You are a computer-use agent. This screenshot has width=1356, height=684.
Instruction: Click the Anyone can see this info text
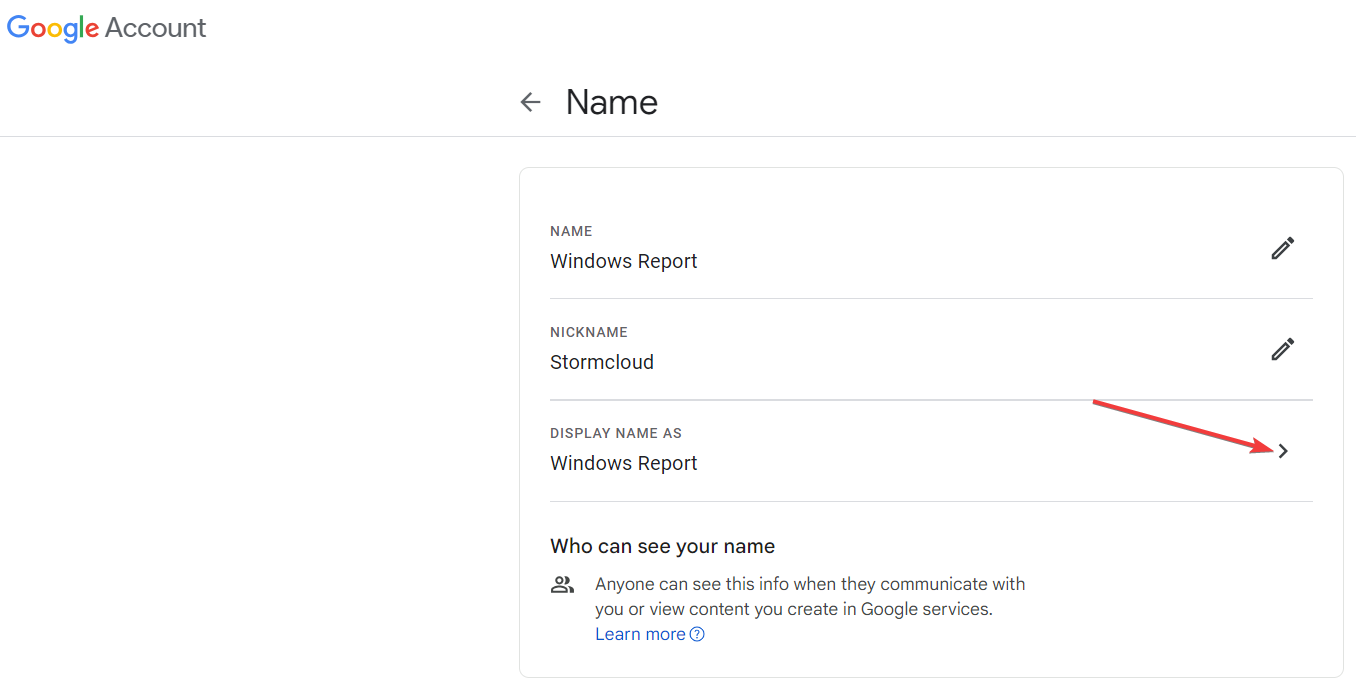(x=809, y=584)
